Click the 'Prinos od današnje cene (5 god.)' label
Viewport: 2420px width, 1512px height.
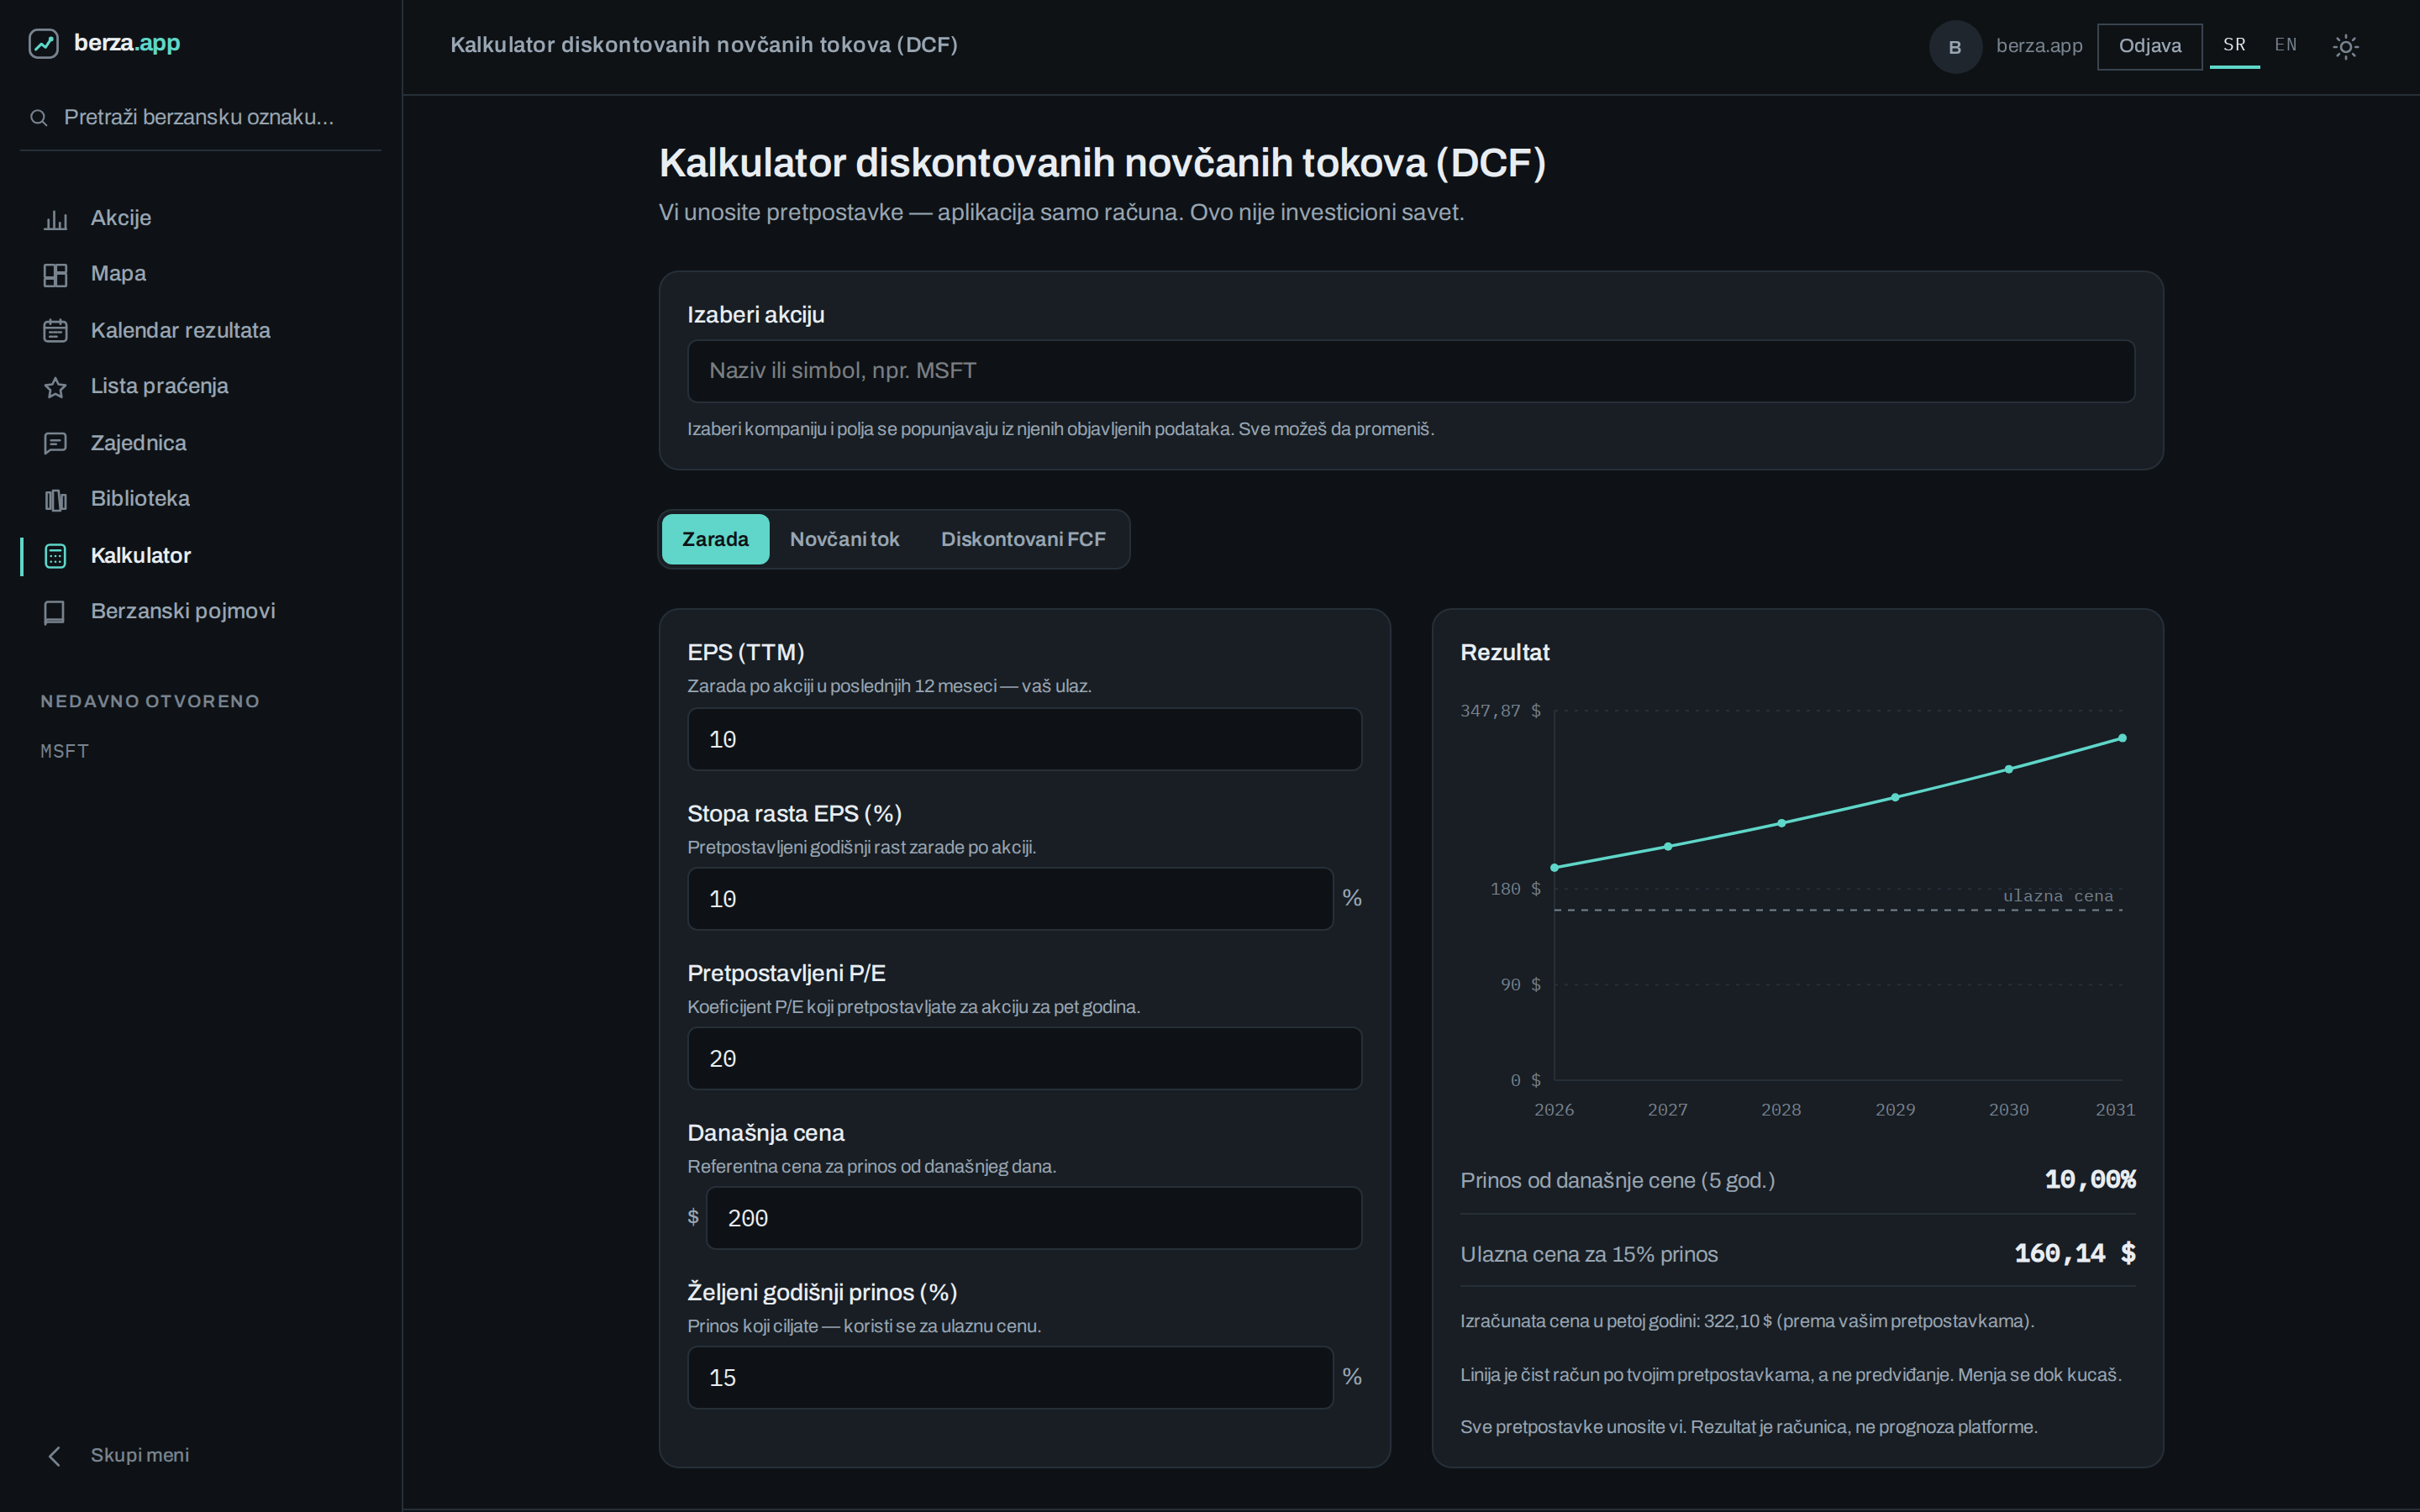(x=1617, y=1181)
